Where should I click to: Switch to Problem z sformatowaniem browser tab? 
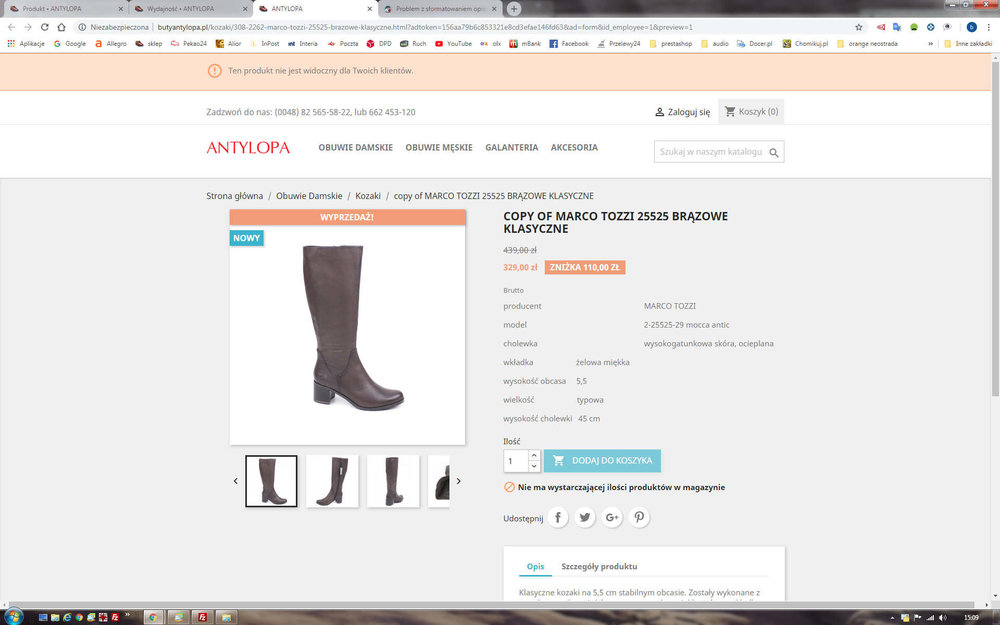coord(440,9)
